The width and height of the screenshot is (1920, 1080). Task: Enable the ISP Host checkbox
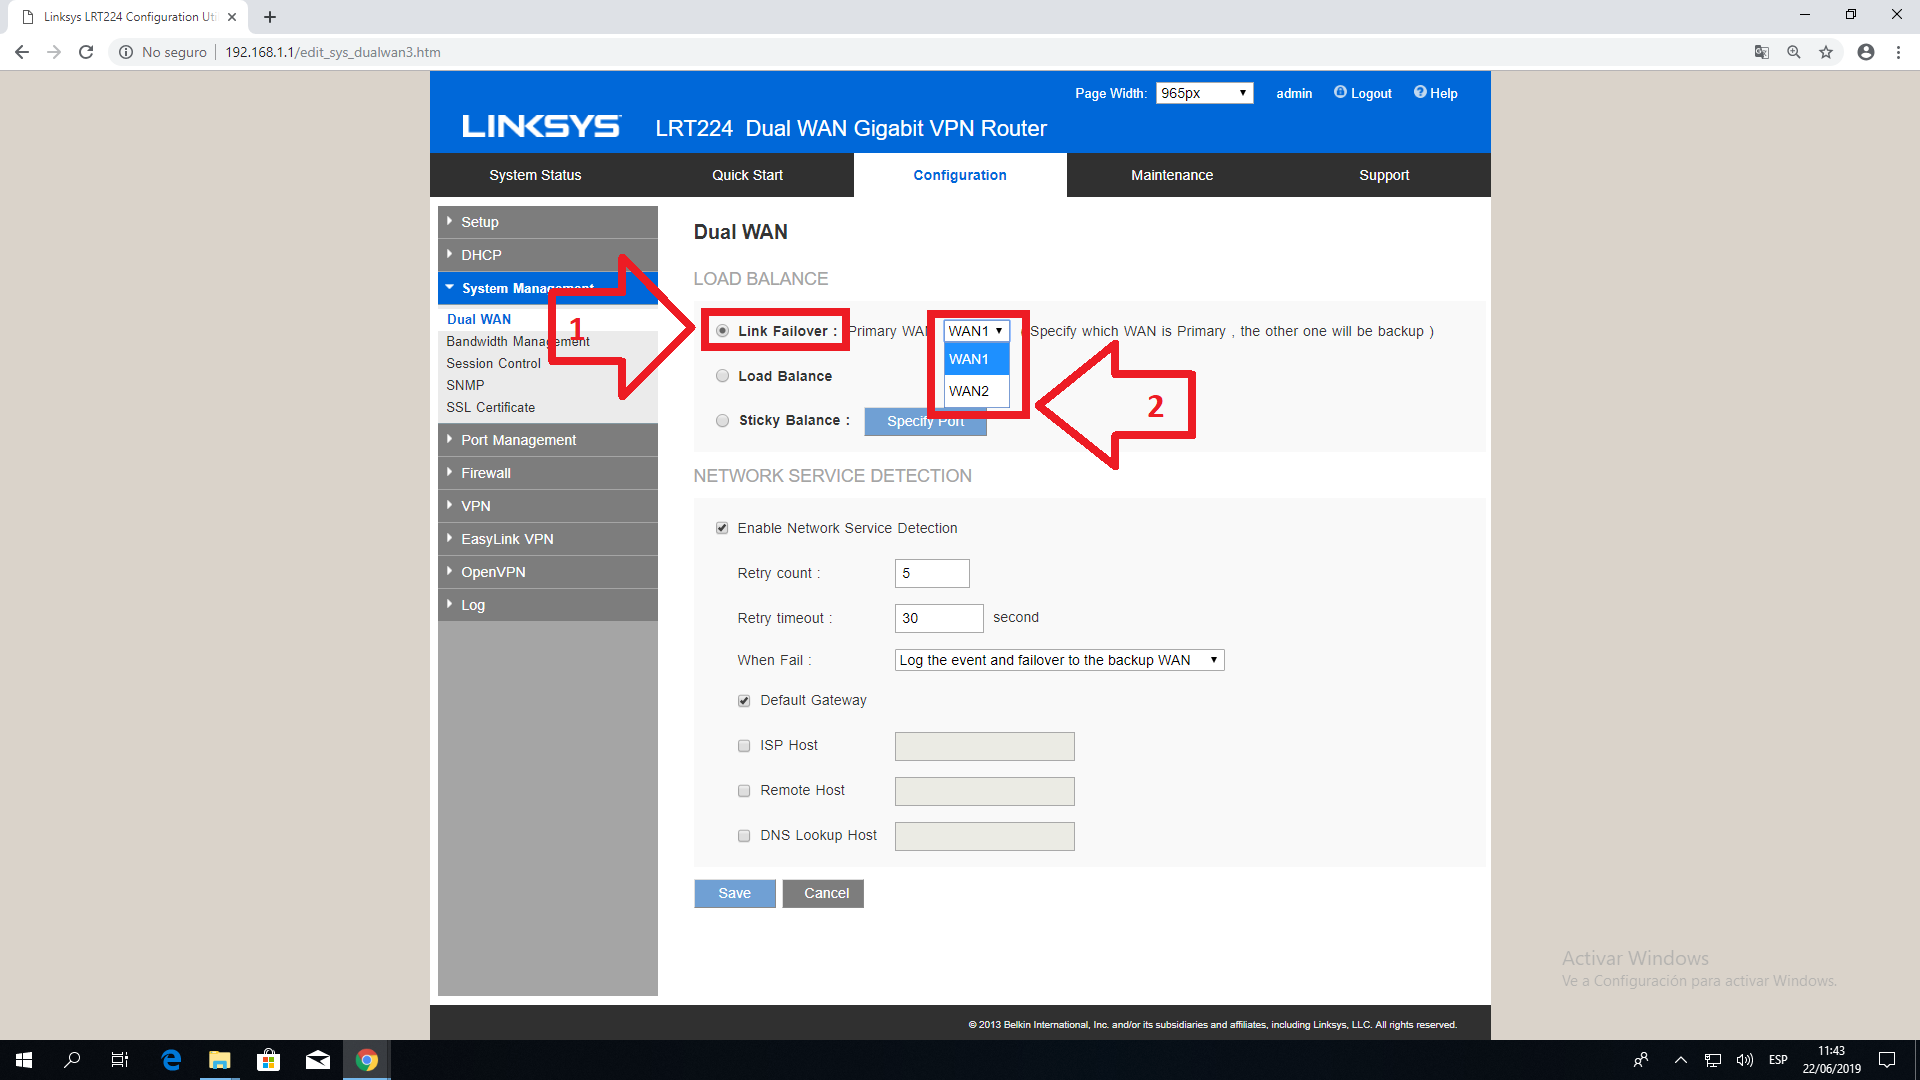pos(744,746)
